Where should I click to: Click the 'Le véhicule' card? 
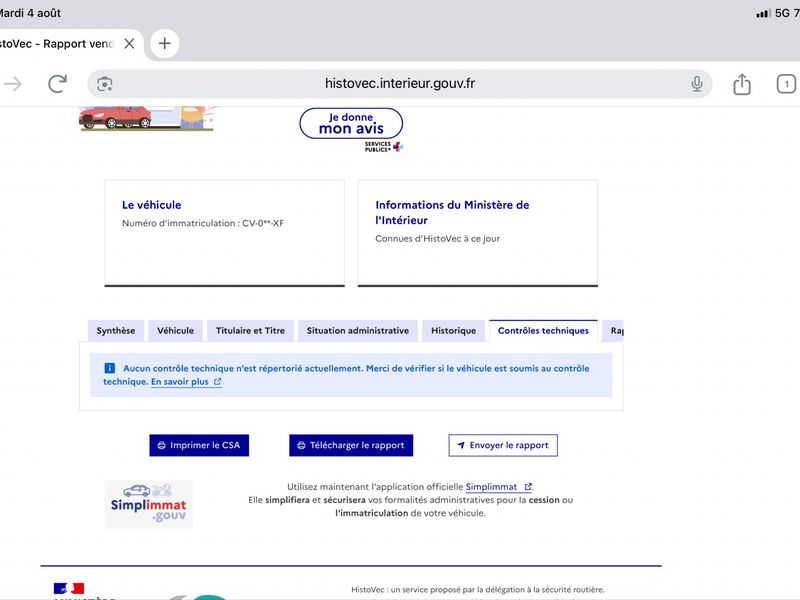[224, 233]
